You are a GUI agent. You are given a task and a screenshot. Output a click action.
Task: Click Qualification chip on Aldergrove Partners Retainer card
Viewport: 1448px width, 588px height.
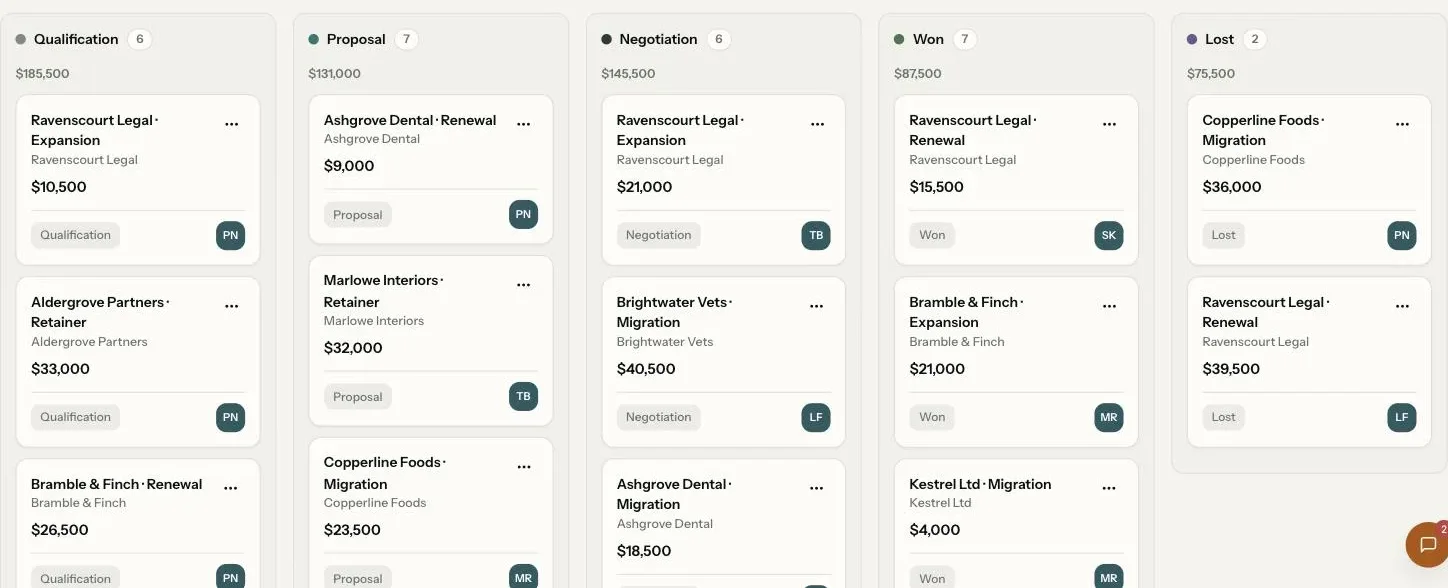point(76,417)
